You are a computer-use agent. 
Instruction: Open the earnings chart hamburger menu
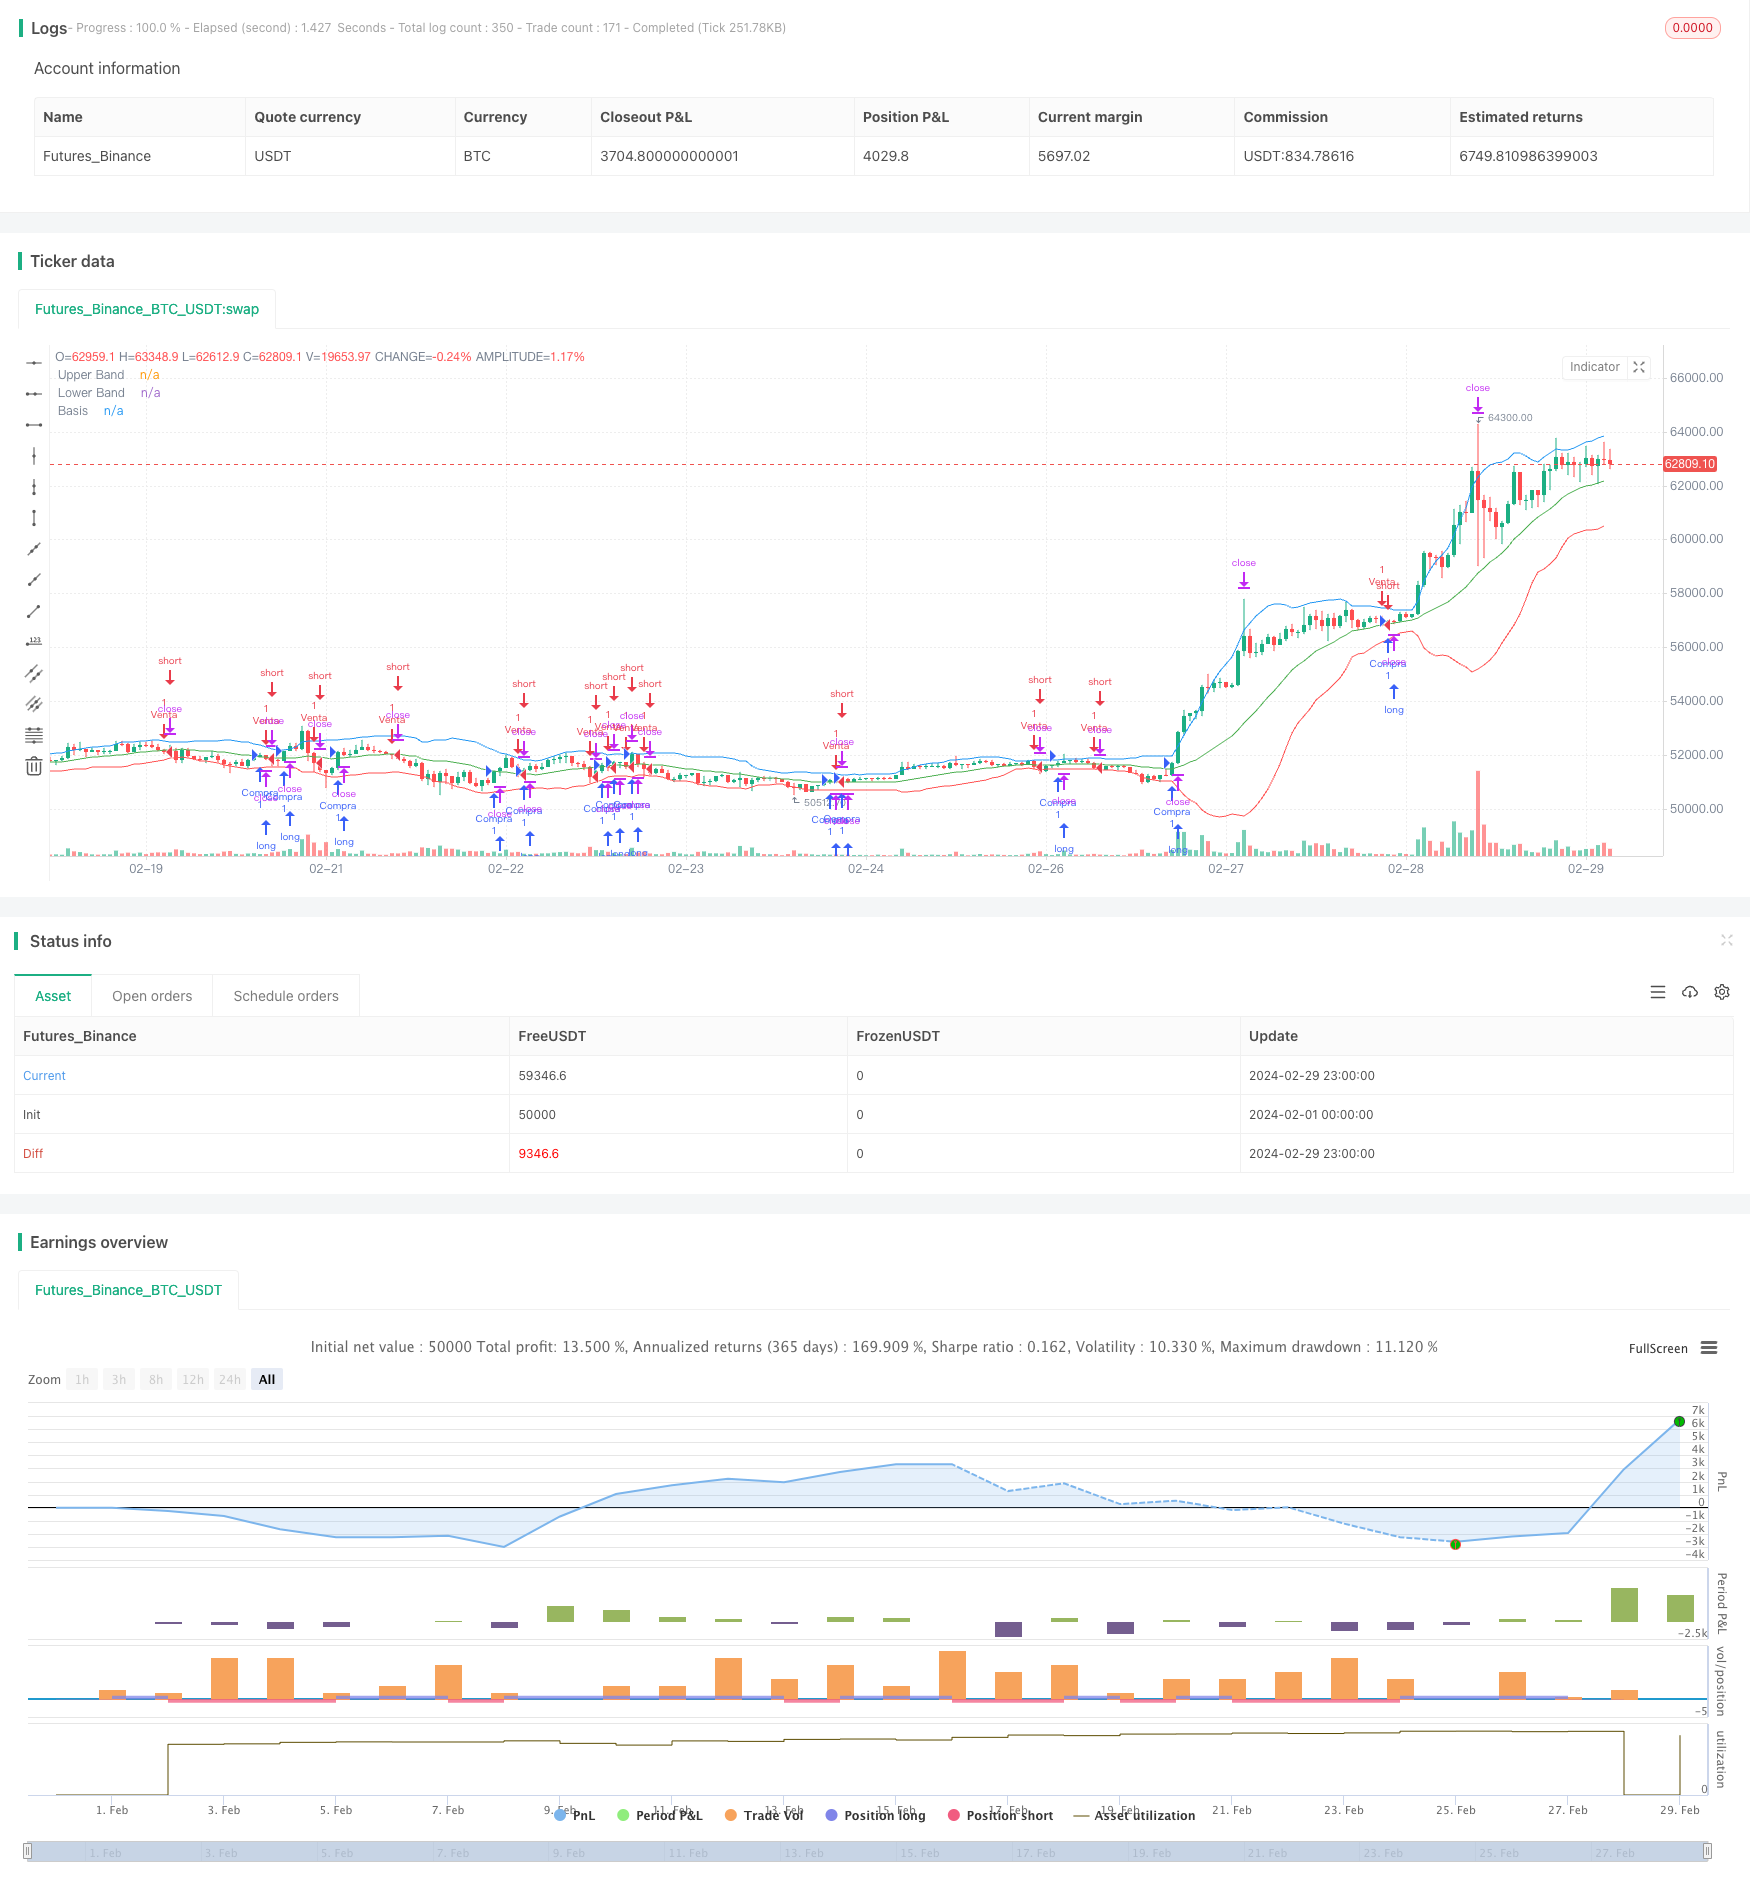pos(1709,1348)
